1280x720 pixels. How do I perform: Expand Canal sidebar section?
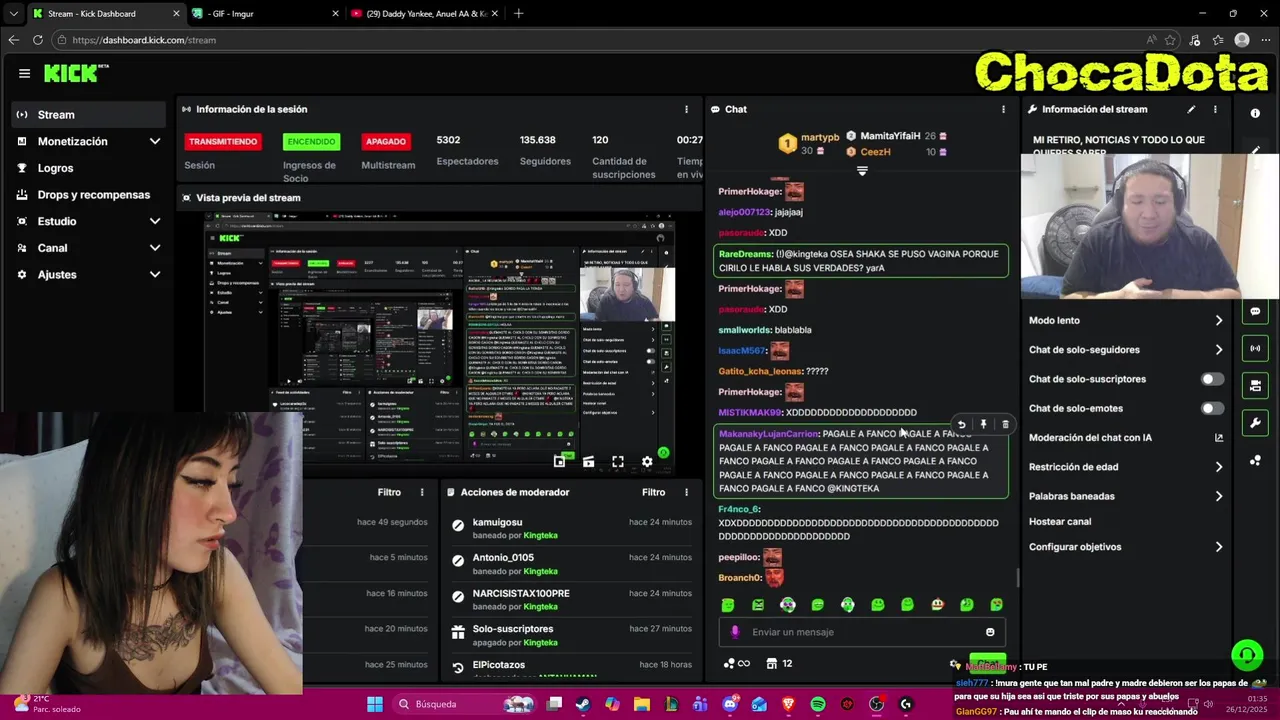(x=154, y=248)
